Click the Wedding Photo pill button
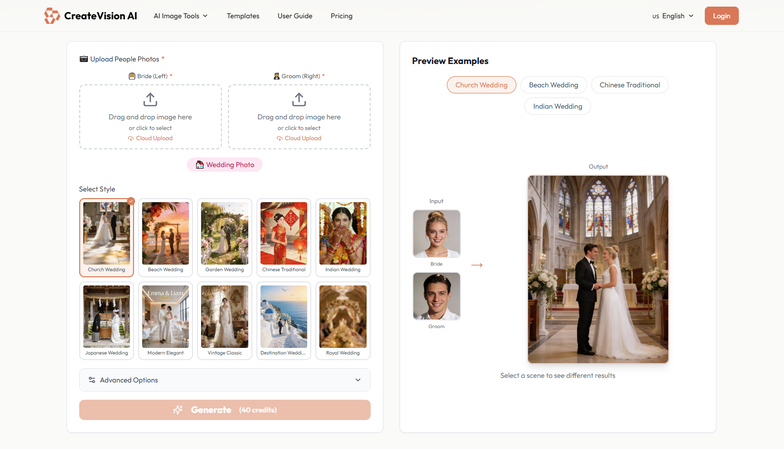 [x=224, y=164]
